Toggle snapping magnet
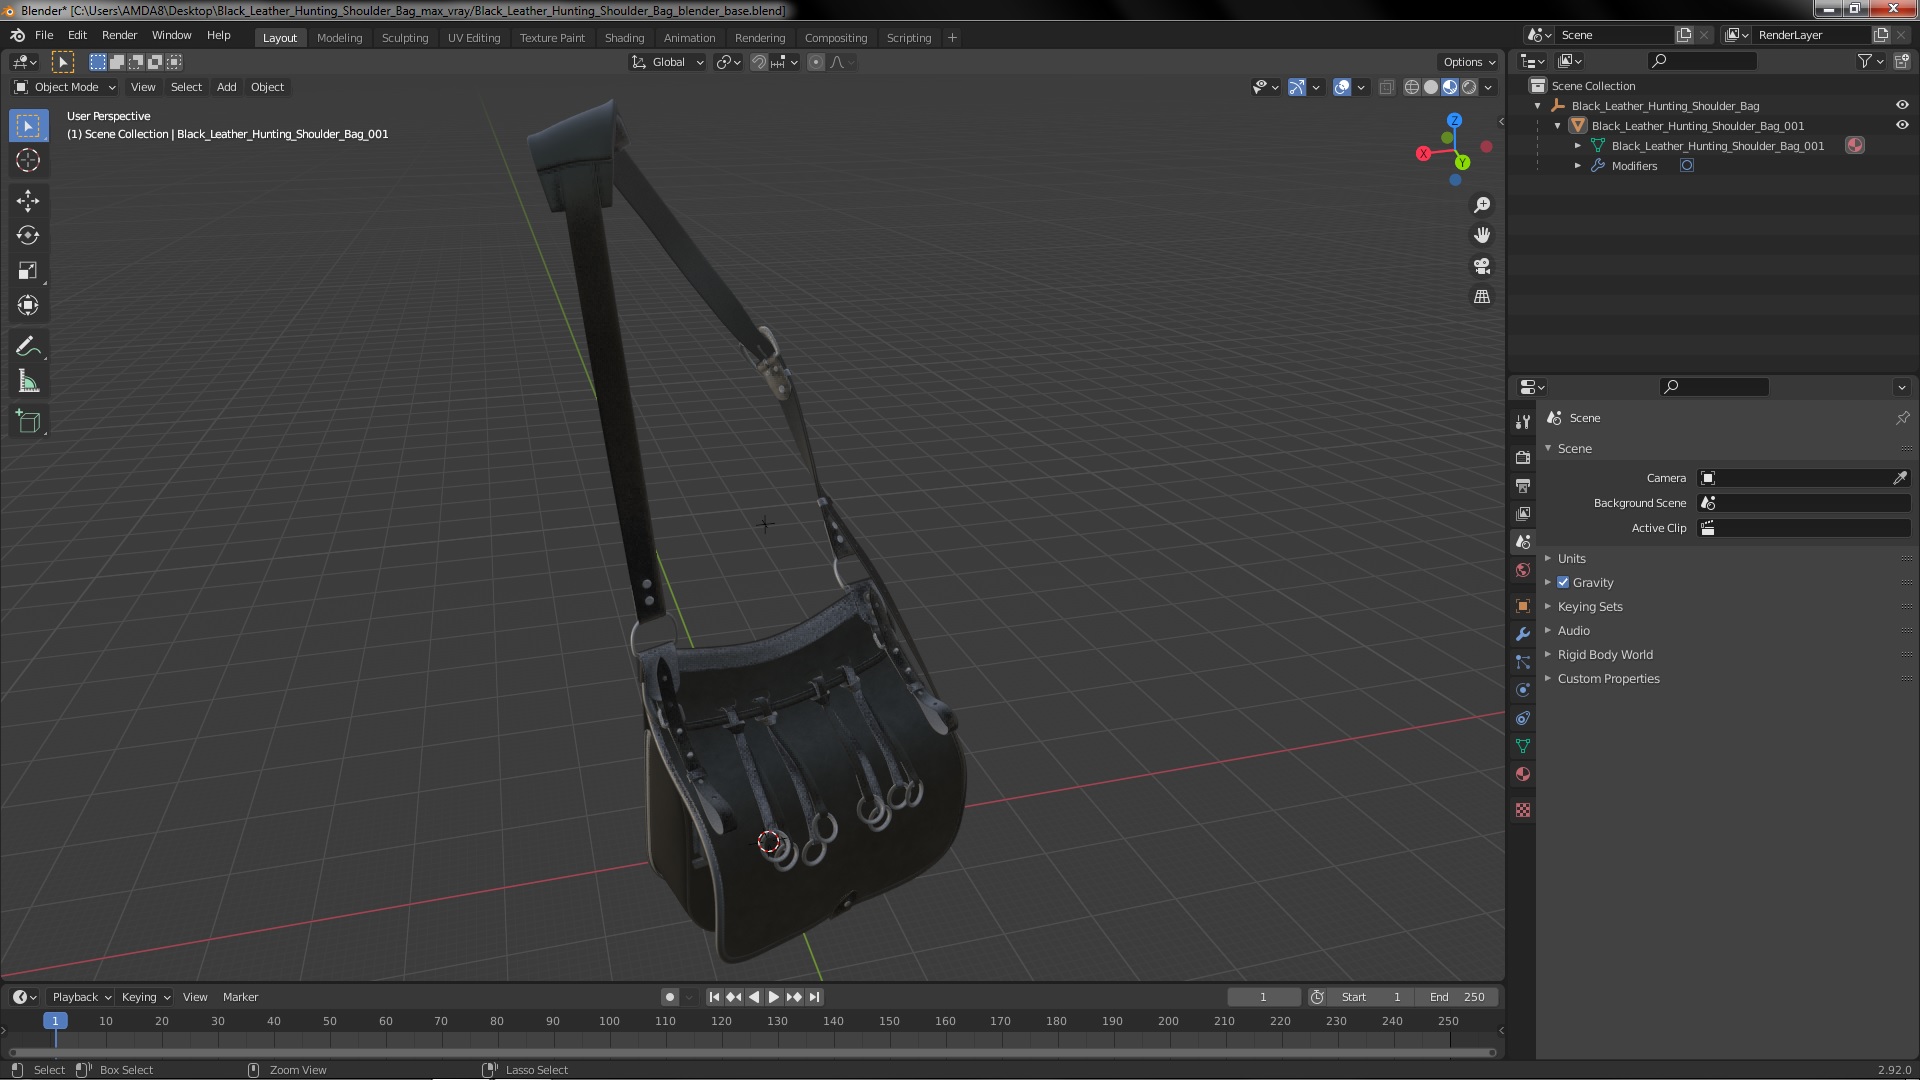The image size is (1920, 1080). tap(759, 62)
